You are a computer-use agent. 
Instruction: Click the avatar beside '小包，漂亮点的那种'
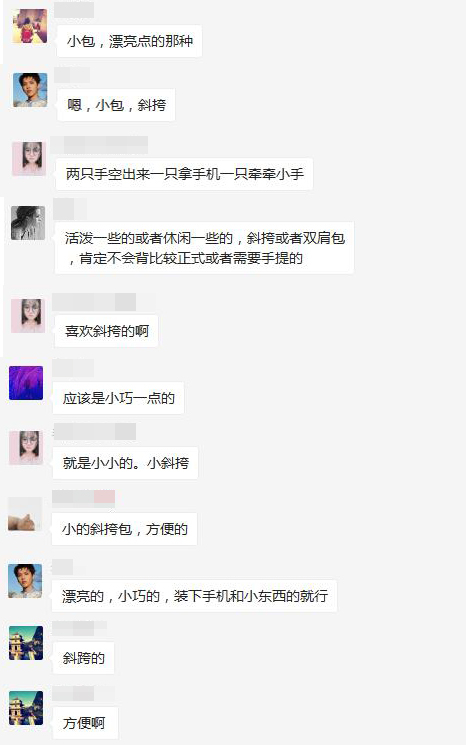tap(30, 26)
